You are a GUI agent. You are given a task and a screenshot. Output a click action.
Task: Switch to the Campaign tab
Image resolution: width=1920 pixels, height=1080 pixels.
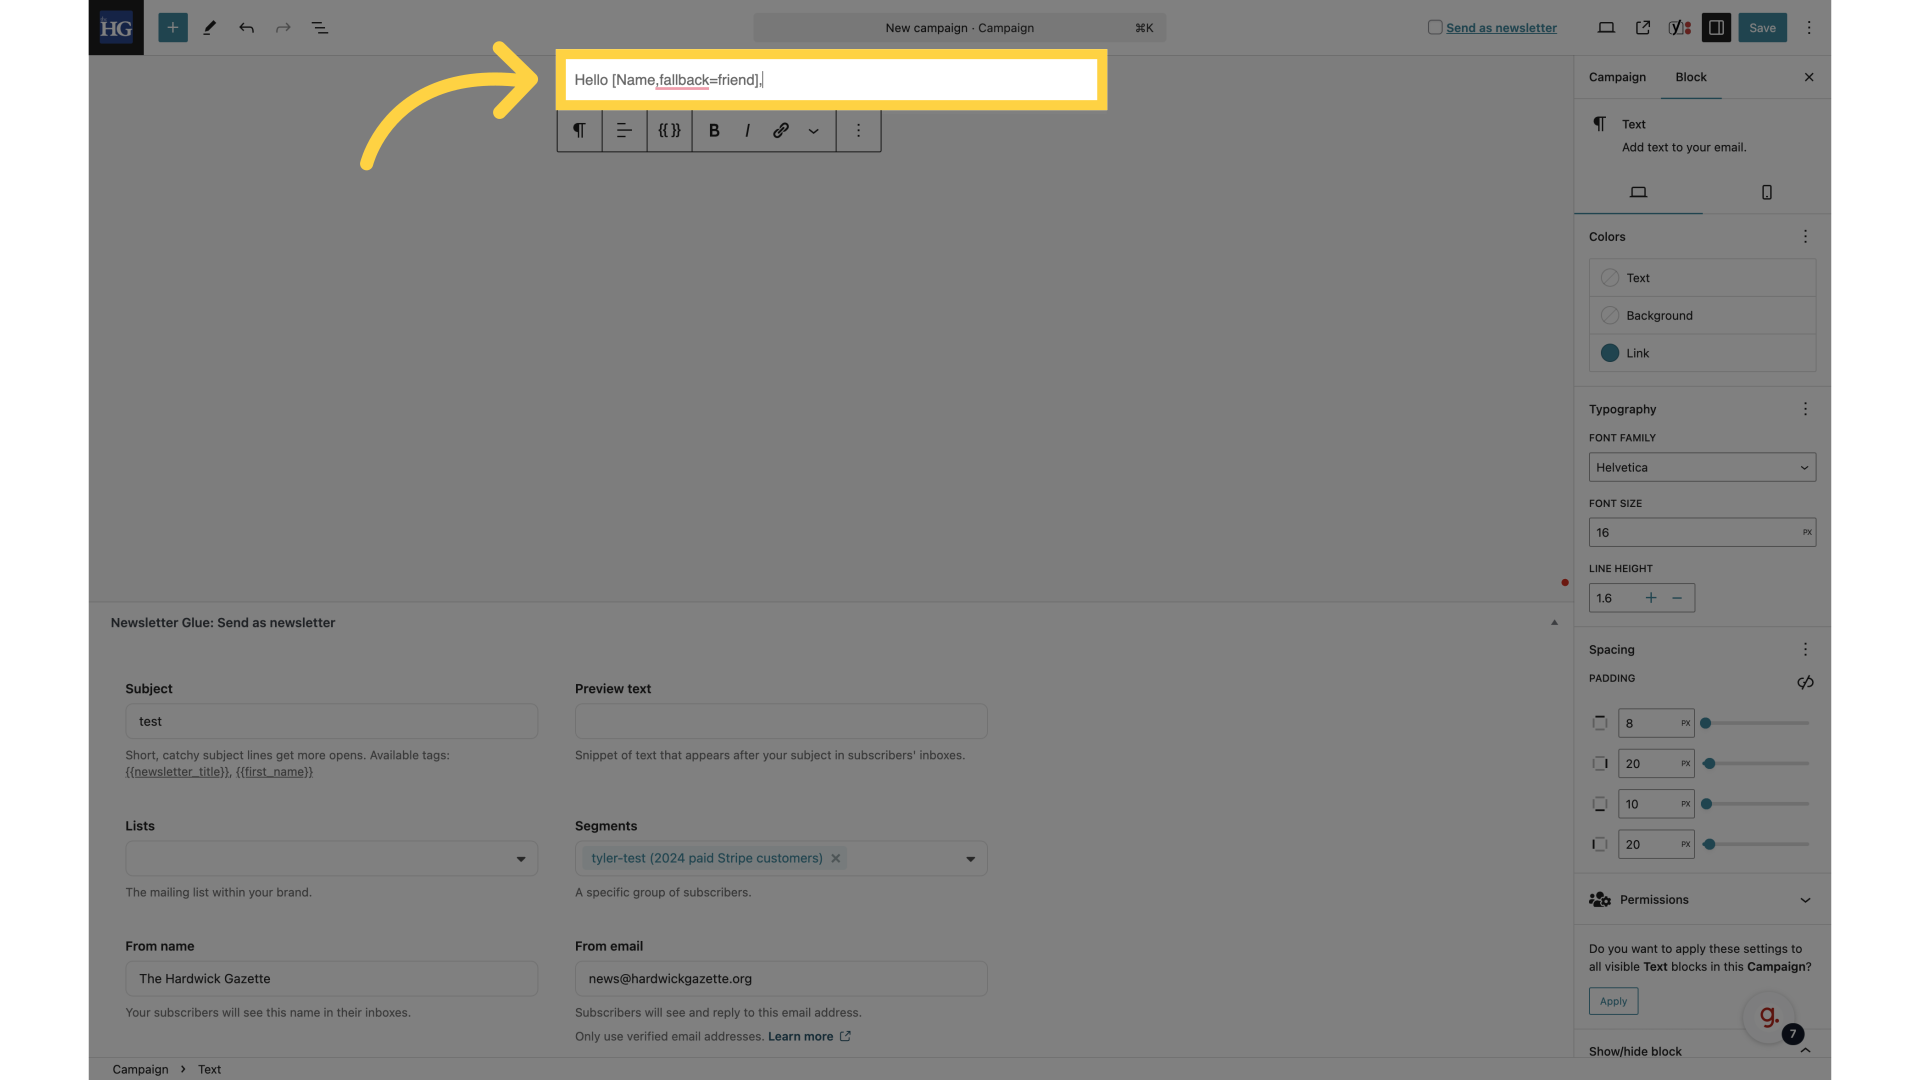1617,76
